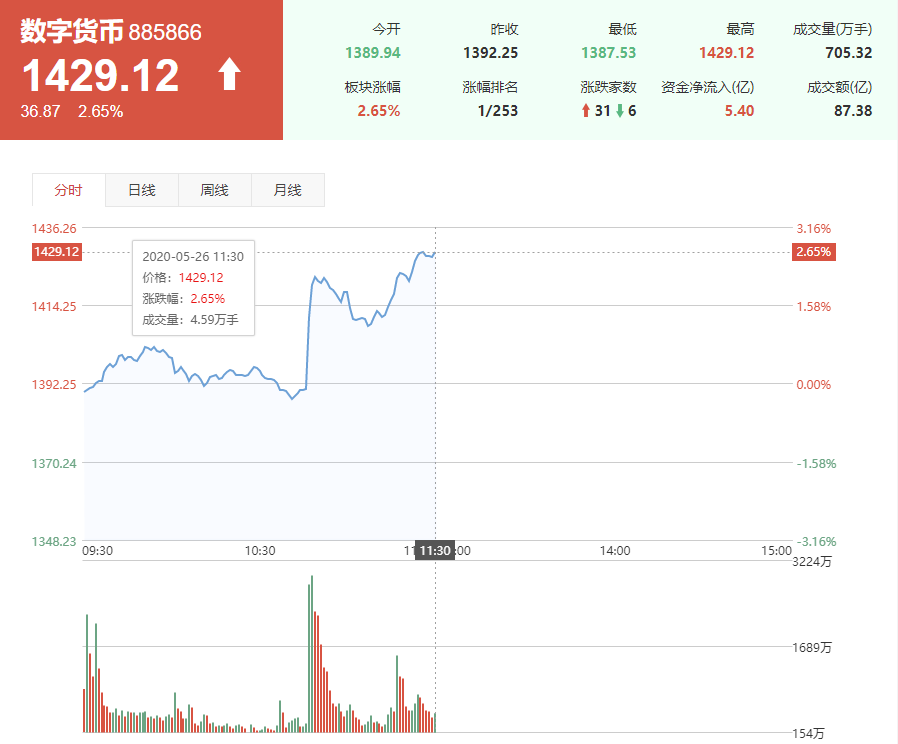
Task: Open the 日线 daily chart tab
Action: click(x=141, y=190)
